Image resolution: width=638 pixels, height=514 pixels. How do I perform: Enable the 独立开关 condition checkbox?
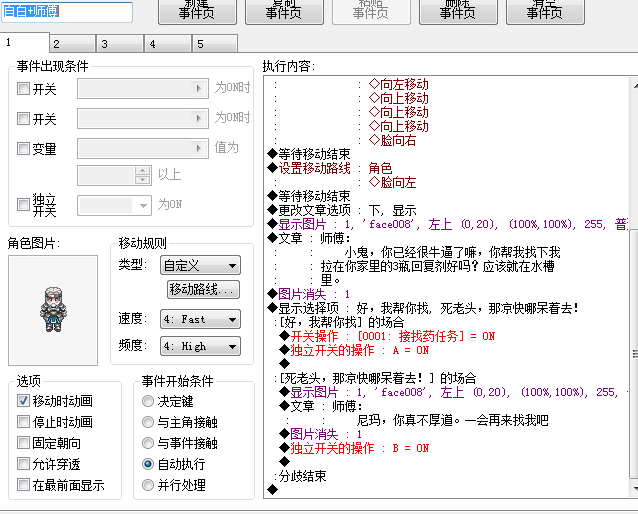coord(23,204)
